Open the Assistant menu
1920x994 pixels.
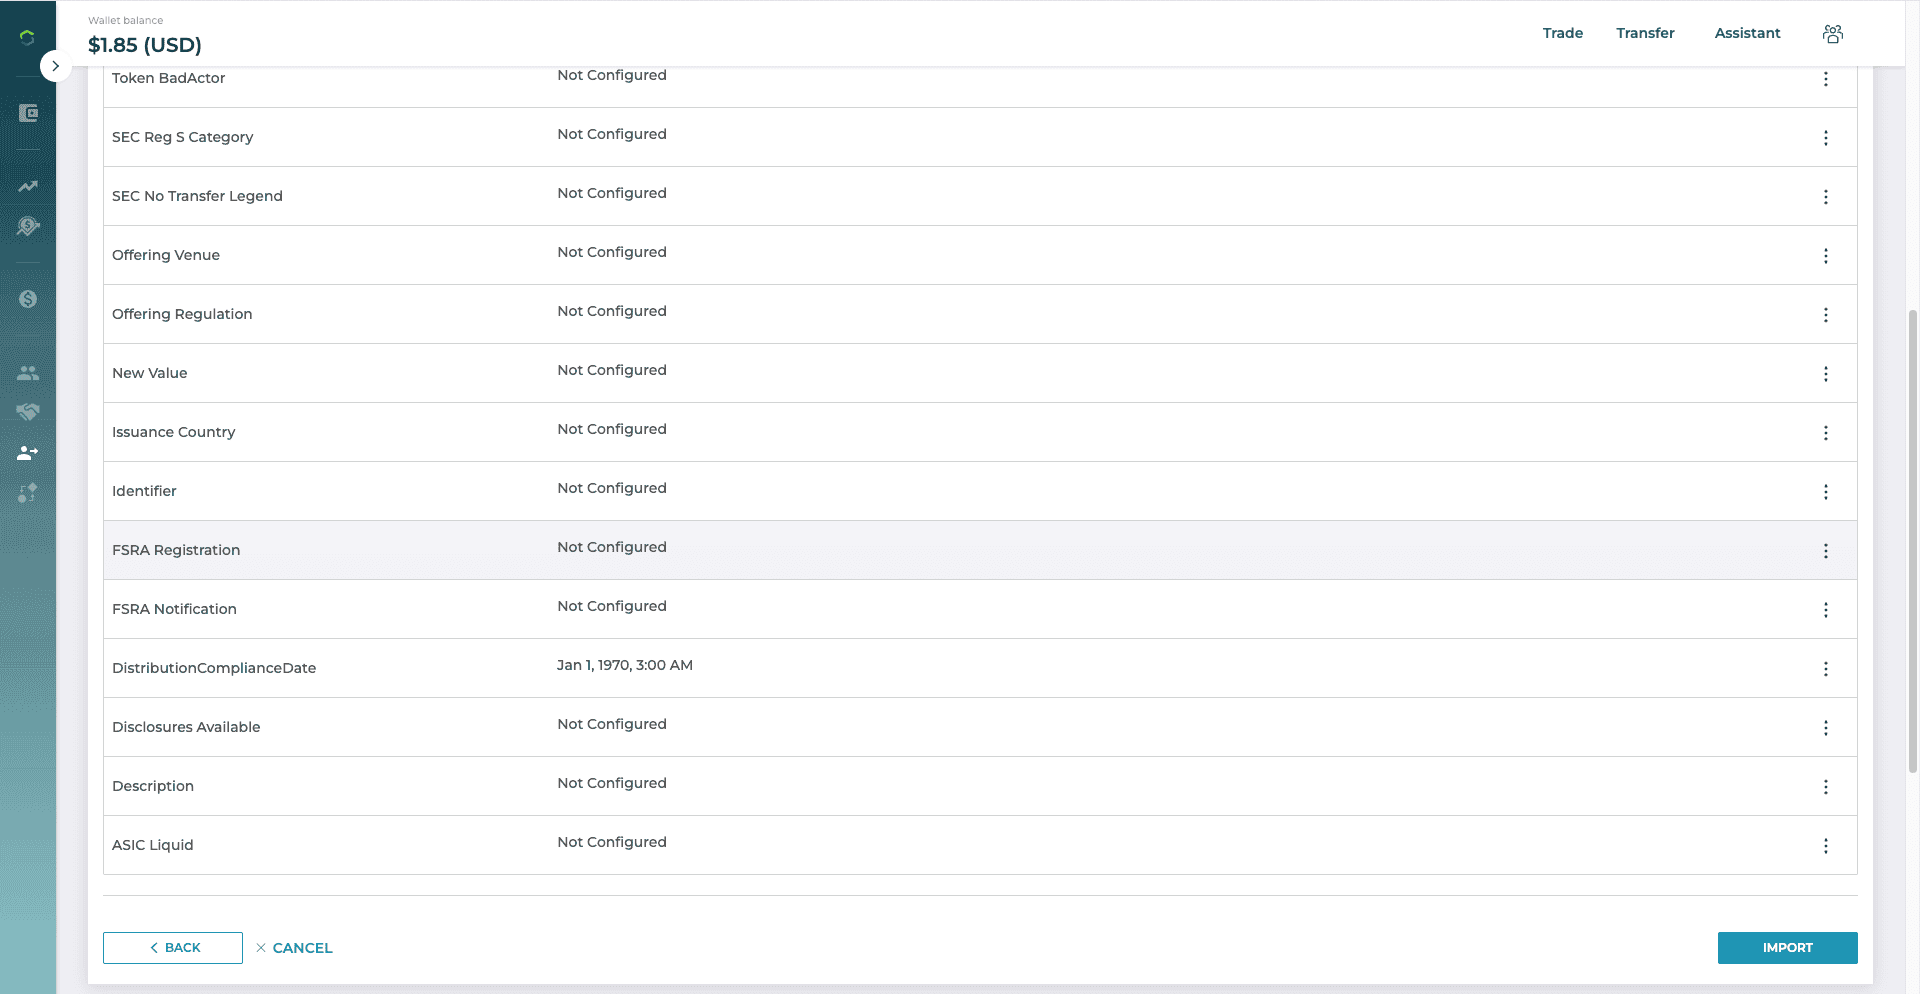pyautogui.click(x=1747, y=33)
